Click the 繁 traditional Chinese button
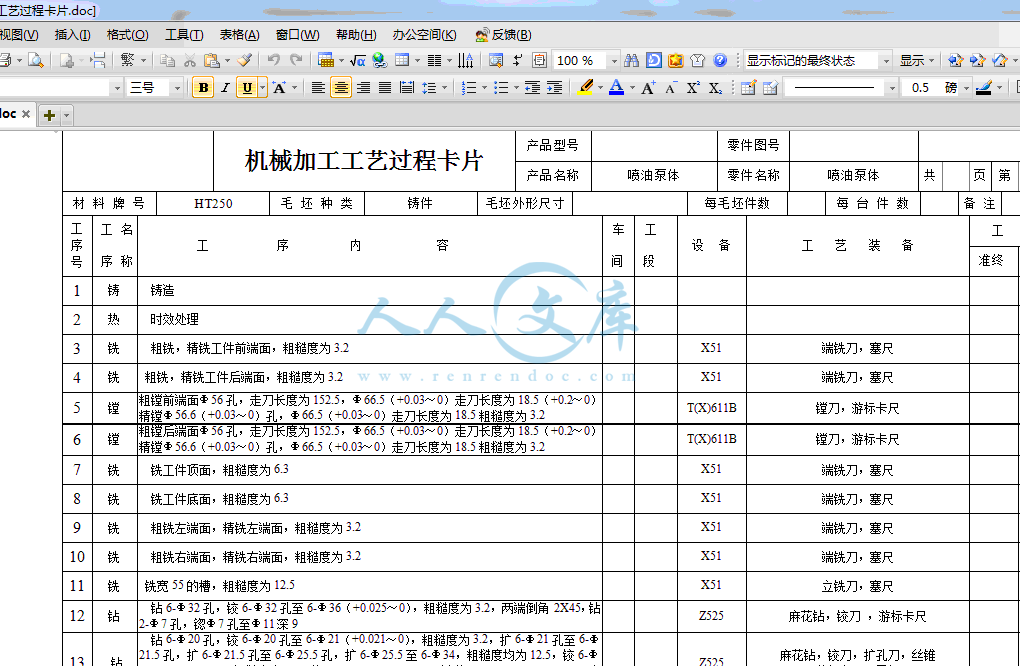This screenshot has height=666, width=1020. [x=128, y=60]
